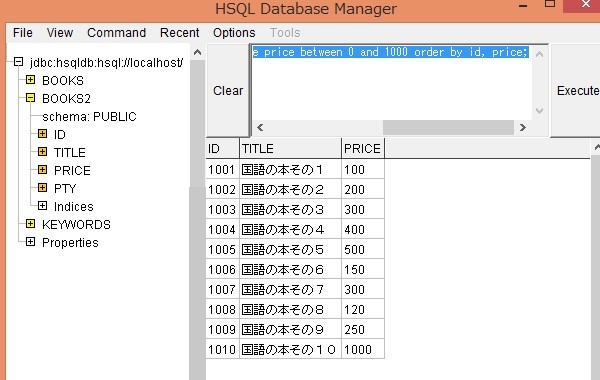Expand the BOOKS table node

pos(30,80)
